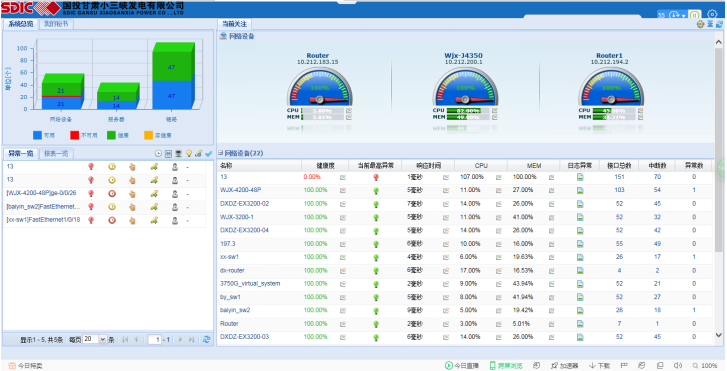
Task: Click the collapse icon at top right of the focus panel
Action: click(x=710, y=24)
